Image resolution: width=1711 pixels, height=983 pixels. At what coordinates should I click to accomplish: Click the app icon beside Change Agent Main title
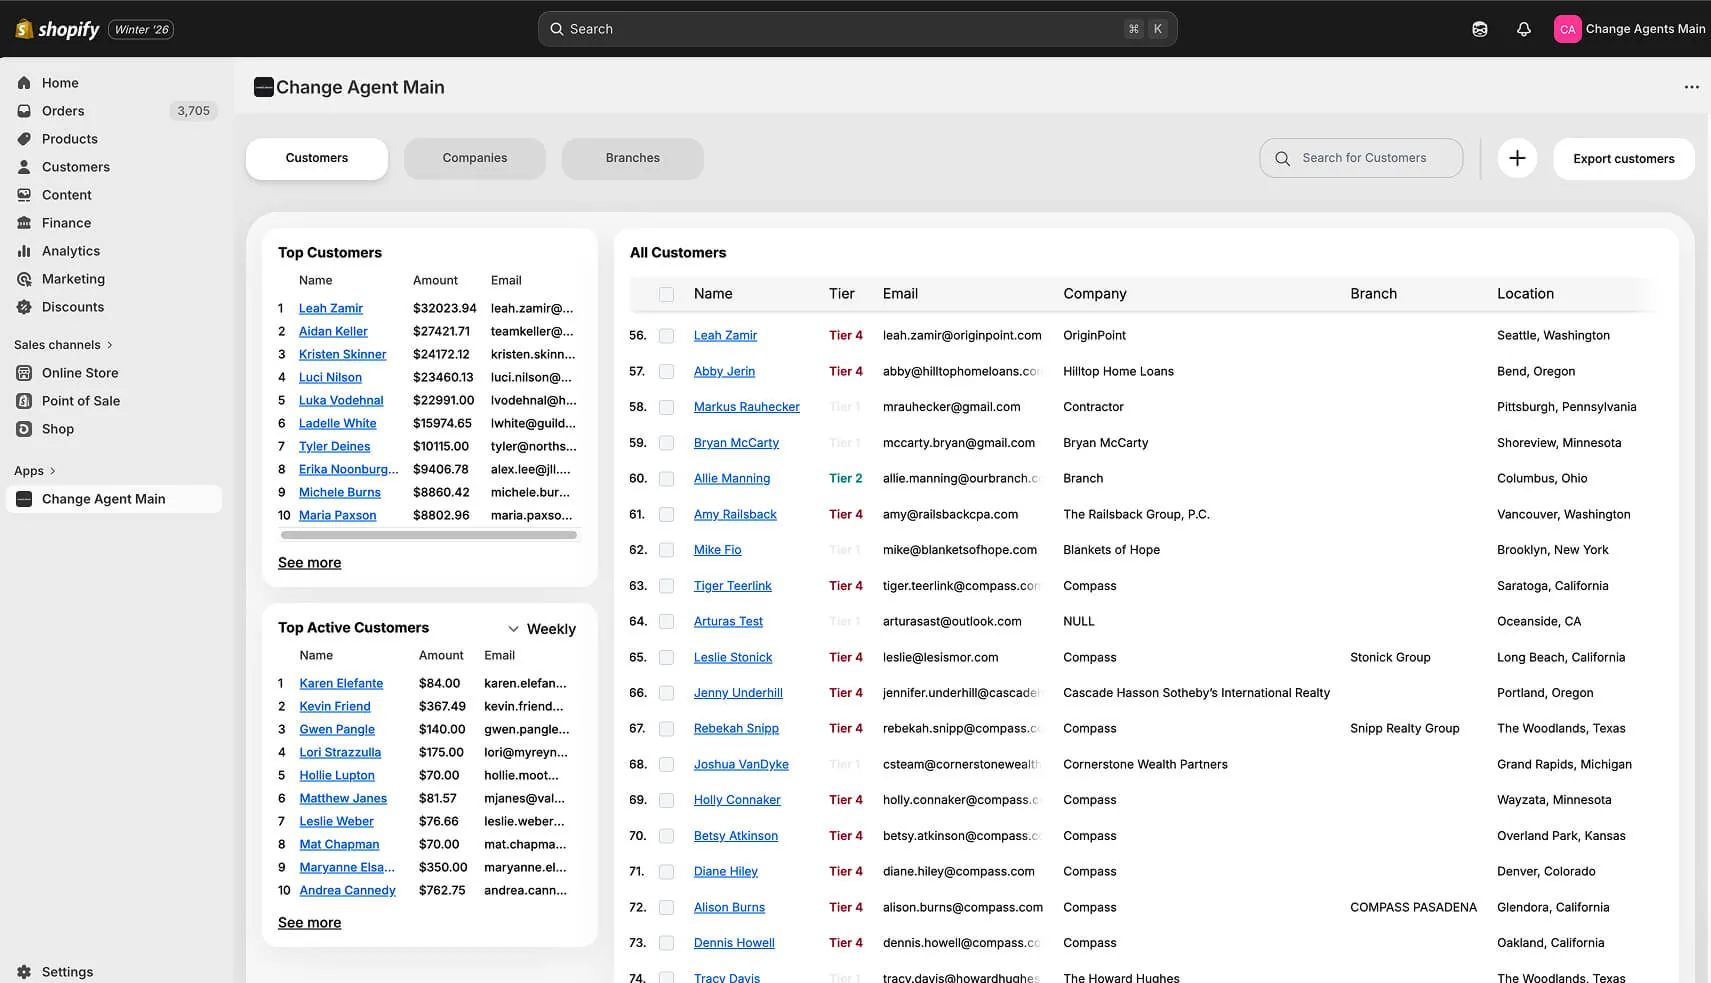point(264,87)
